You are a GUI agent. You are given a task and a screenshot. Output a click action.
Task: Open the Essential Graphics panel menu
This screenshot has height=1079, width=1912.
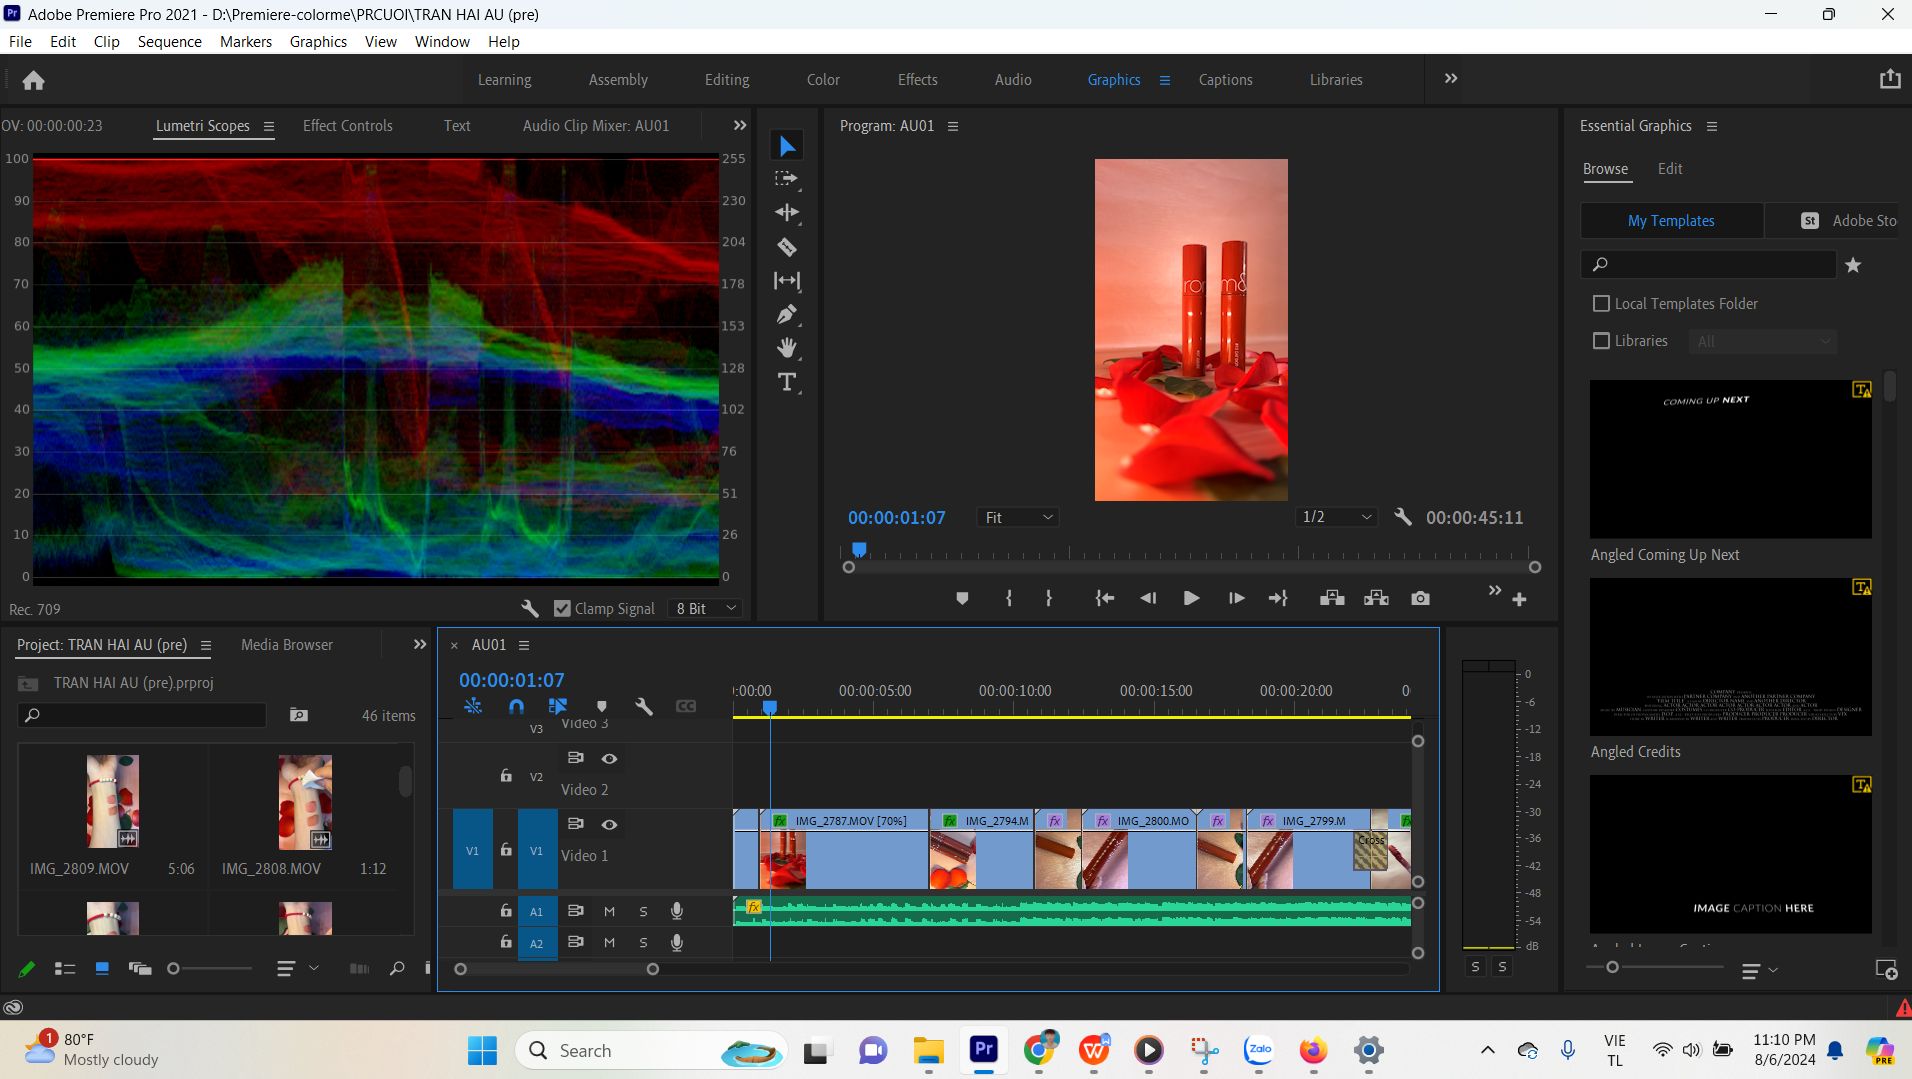click(x=1712, y=126)
